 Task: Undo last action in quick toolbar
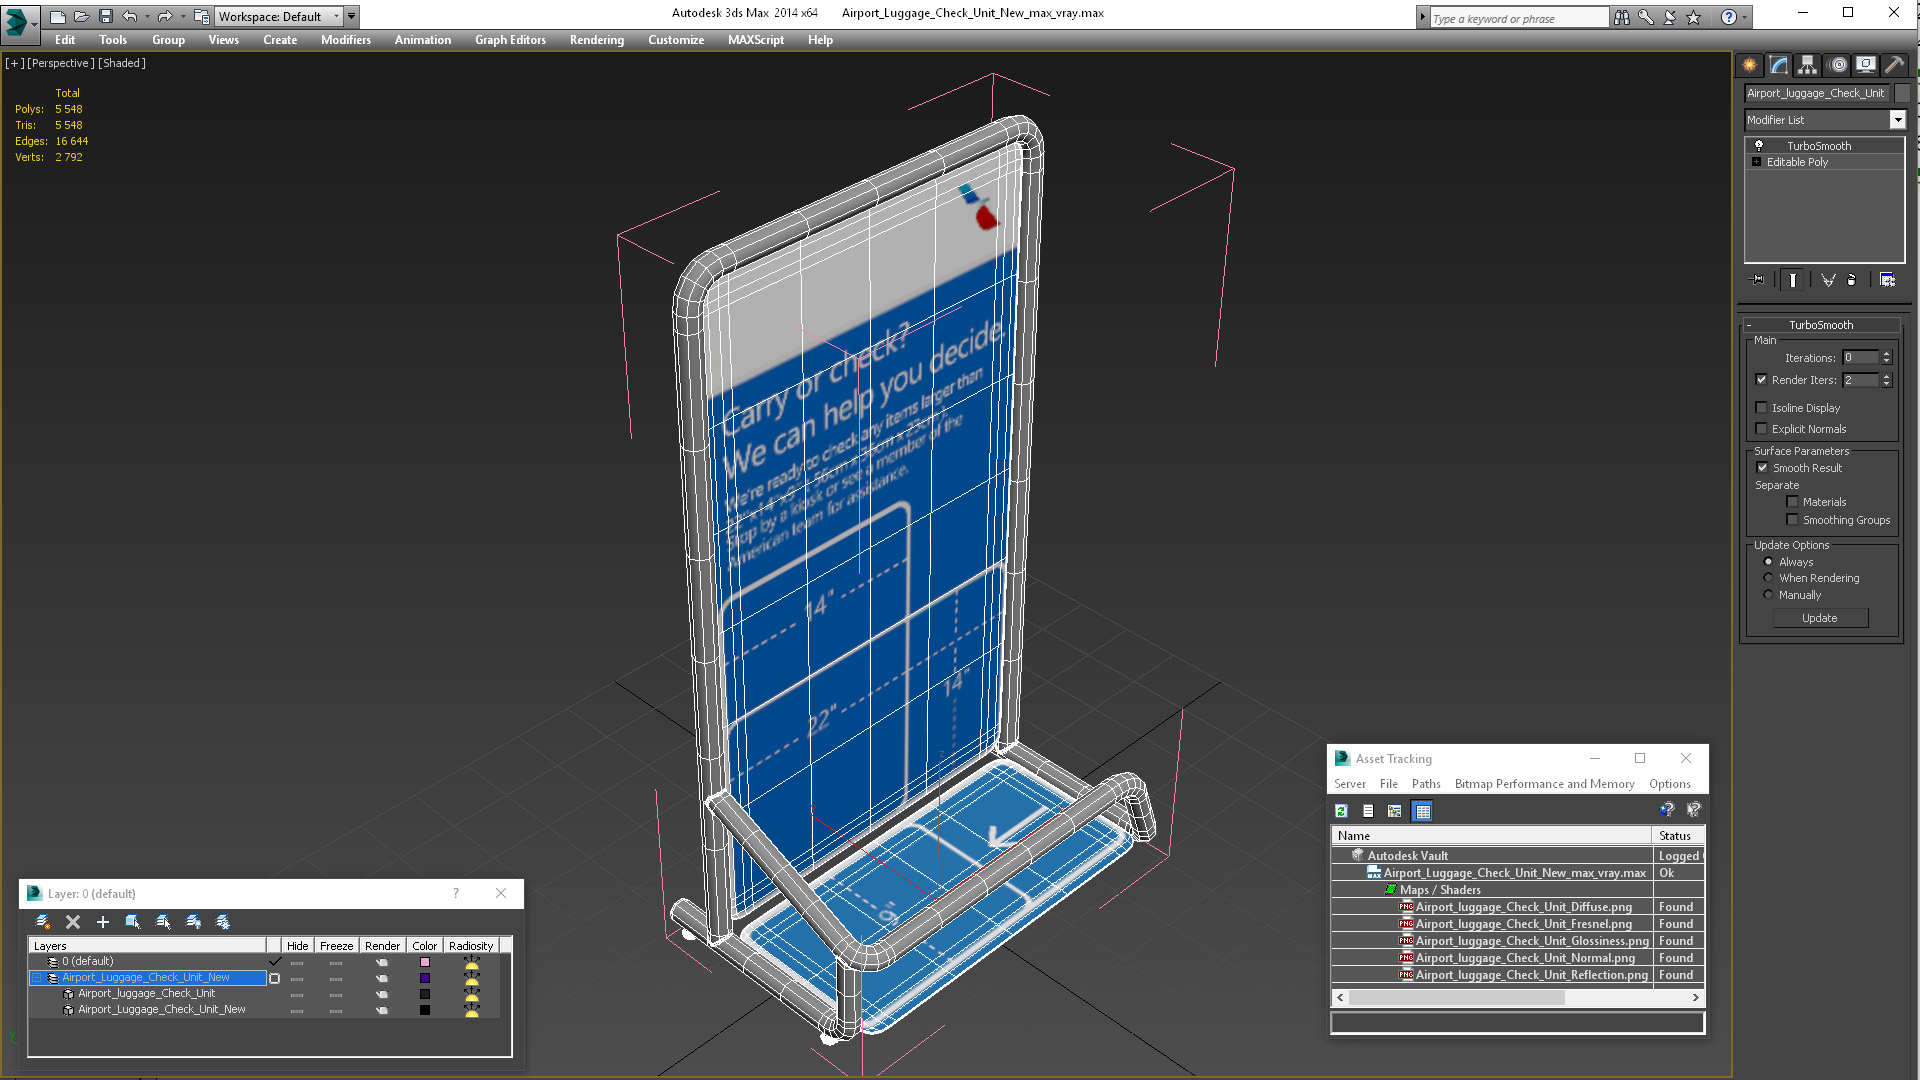129,16
